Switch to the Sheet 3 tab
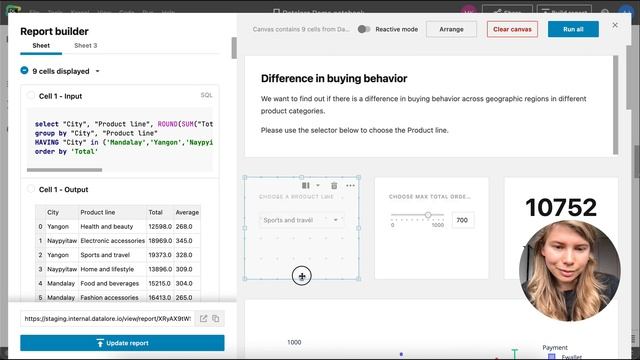This screenshot has width=640, height=360. (86, 46)
